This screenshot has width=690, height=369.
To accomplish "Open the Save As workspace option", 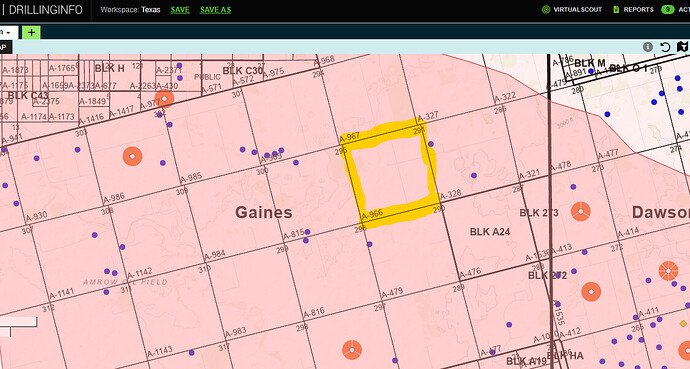I will (x=215, y=10).
